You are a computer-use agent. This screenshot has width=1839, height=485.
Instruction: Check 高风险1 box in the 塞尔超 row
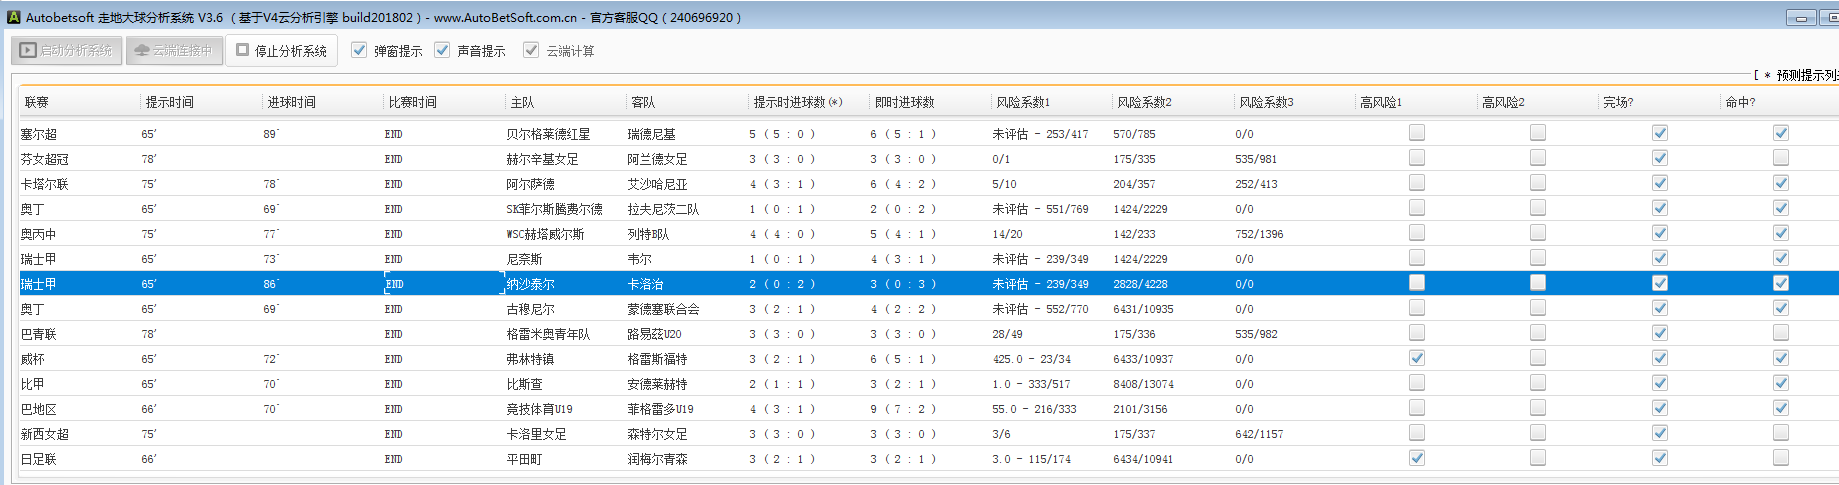click(x=1417, y=133)
